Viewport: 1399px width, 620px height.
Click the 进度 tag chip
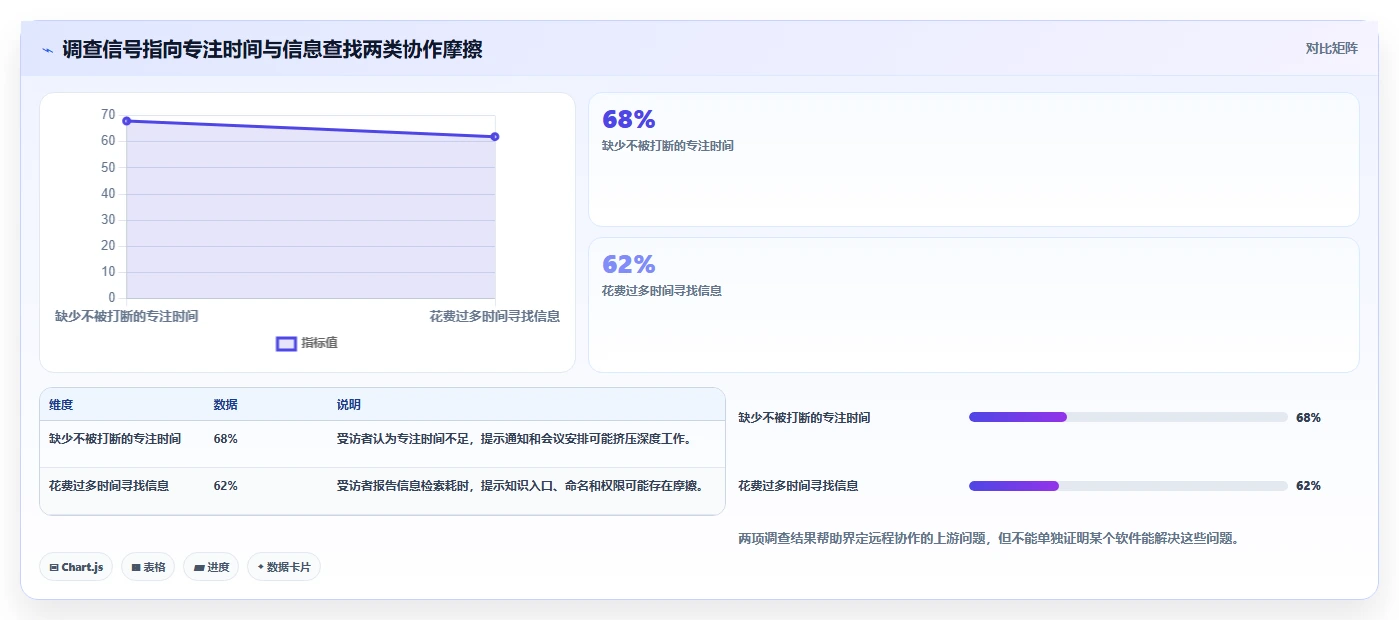point(211,567)
